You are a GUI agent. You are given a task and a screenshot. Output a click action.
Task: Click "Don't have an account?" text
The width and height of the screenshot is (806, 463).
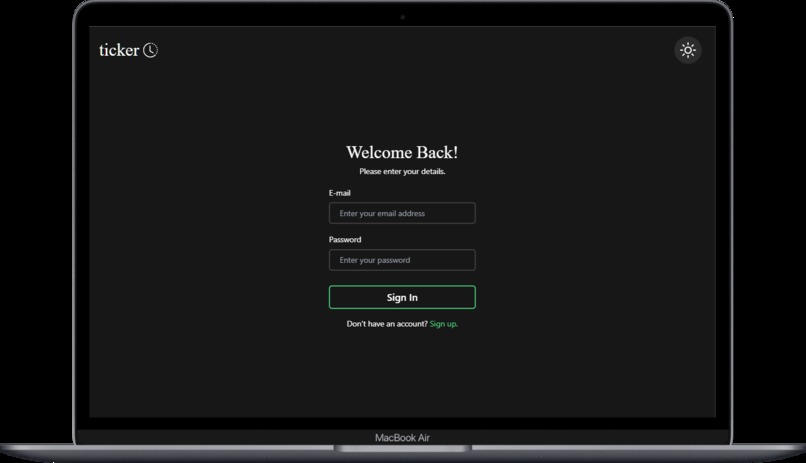click(x=387, y=324)
